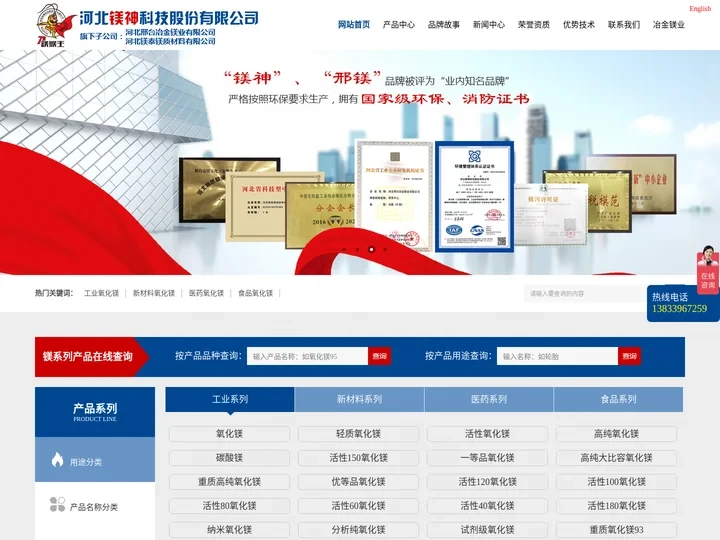Click the 新材料氧化镁 hot keyword
The image size is (720, 540).
154,293
